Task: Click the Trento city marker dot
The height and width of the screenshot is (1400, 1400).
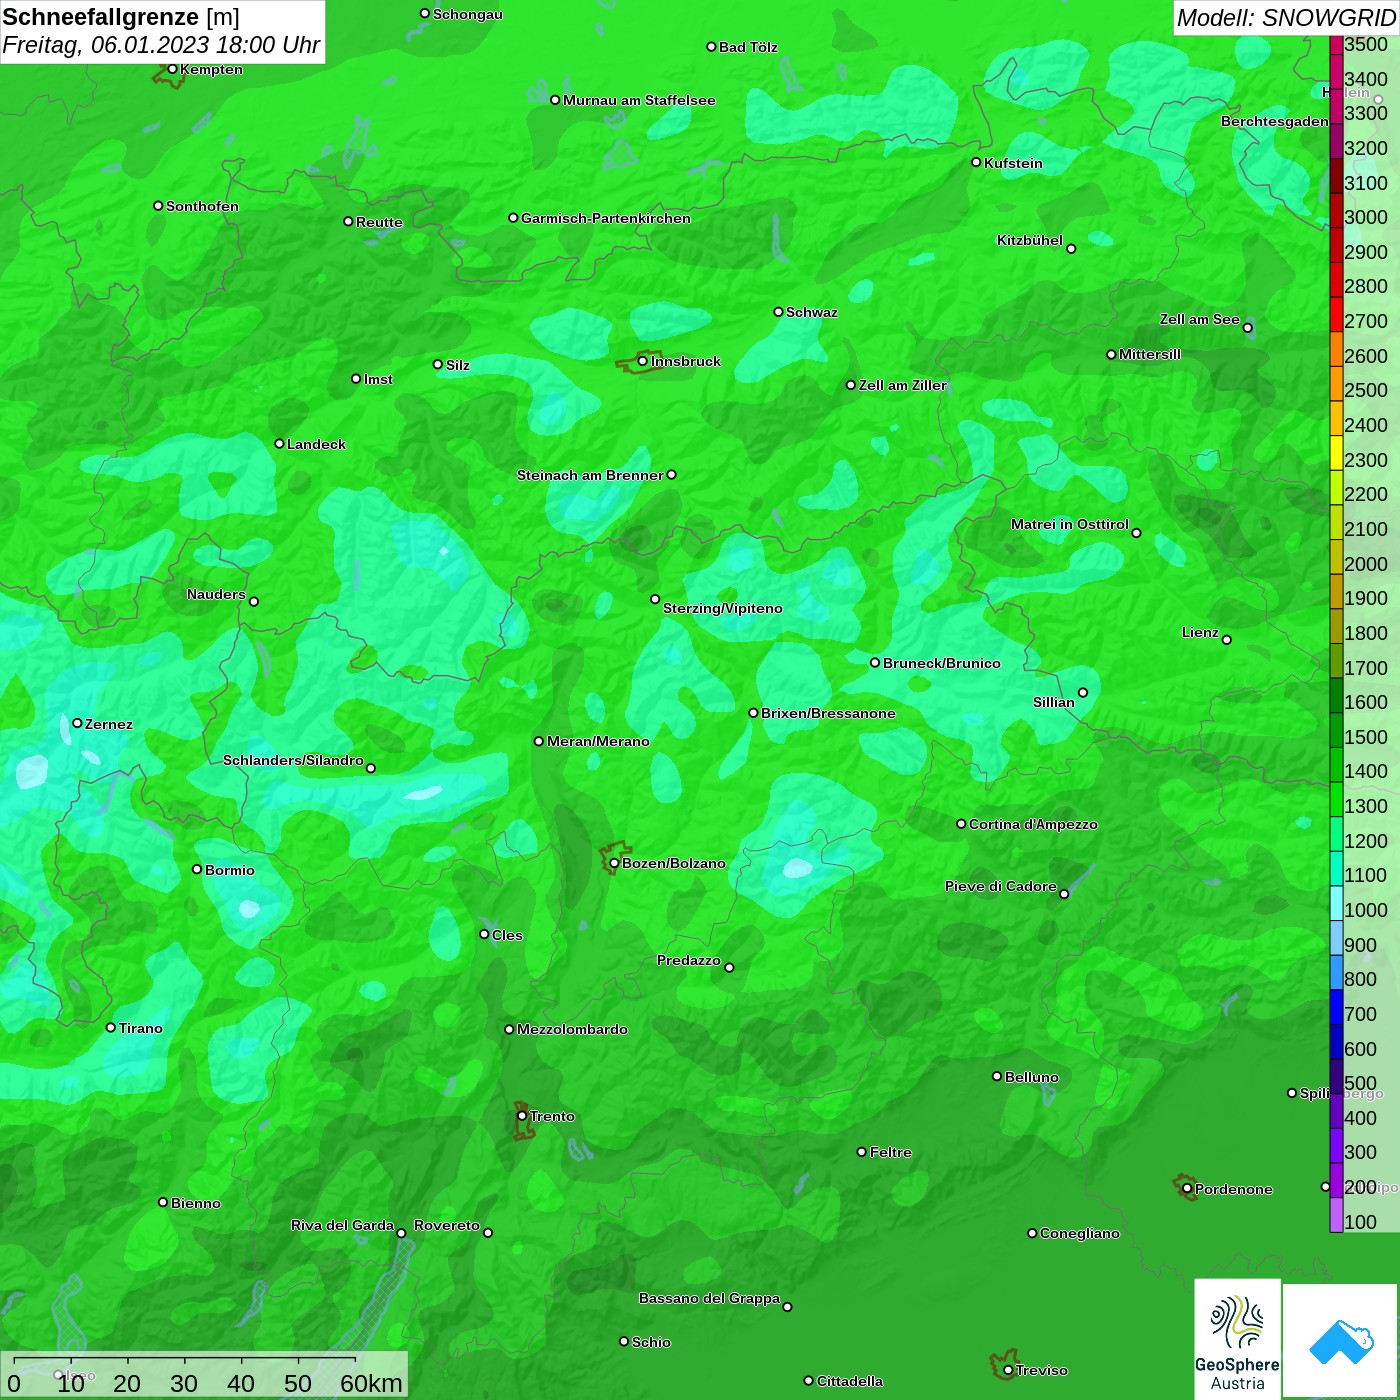Action: 522,1116
